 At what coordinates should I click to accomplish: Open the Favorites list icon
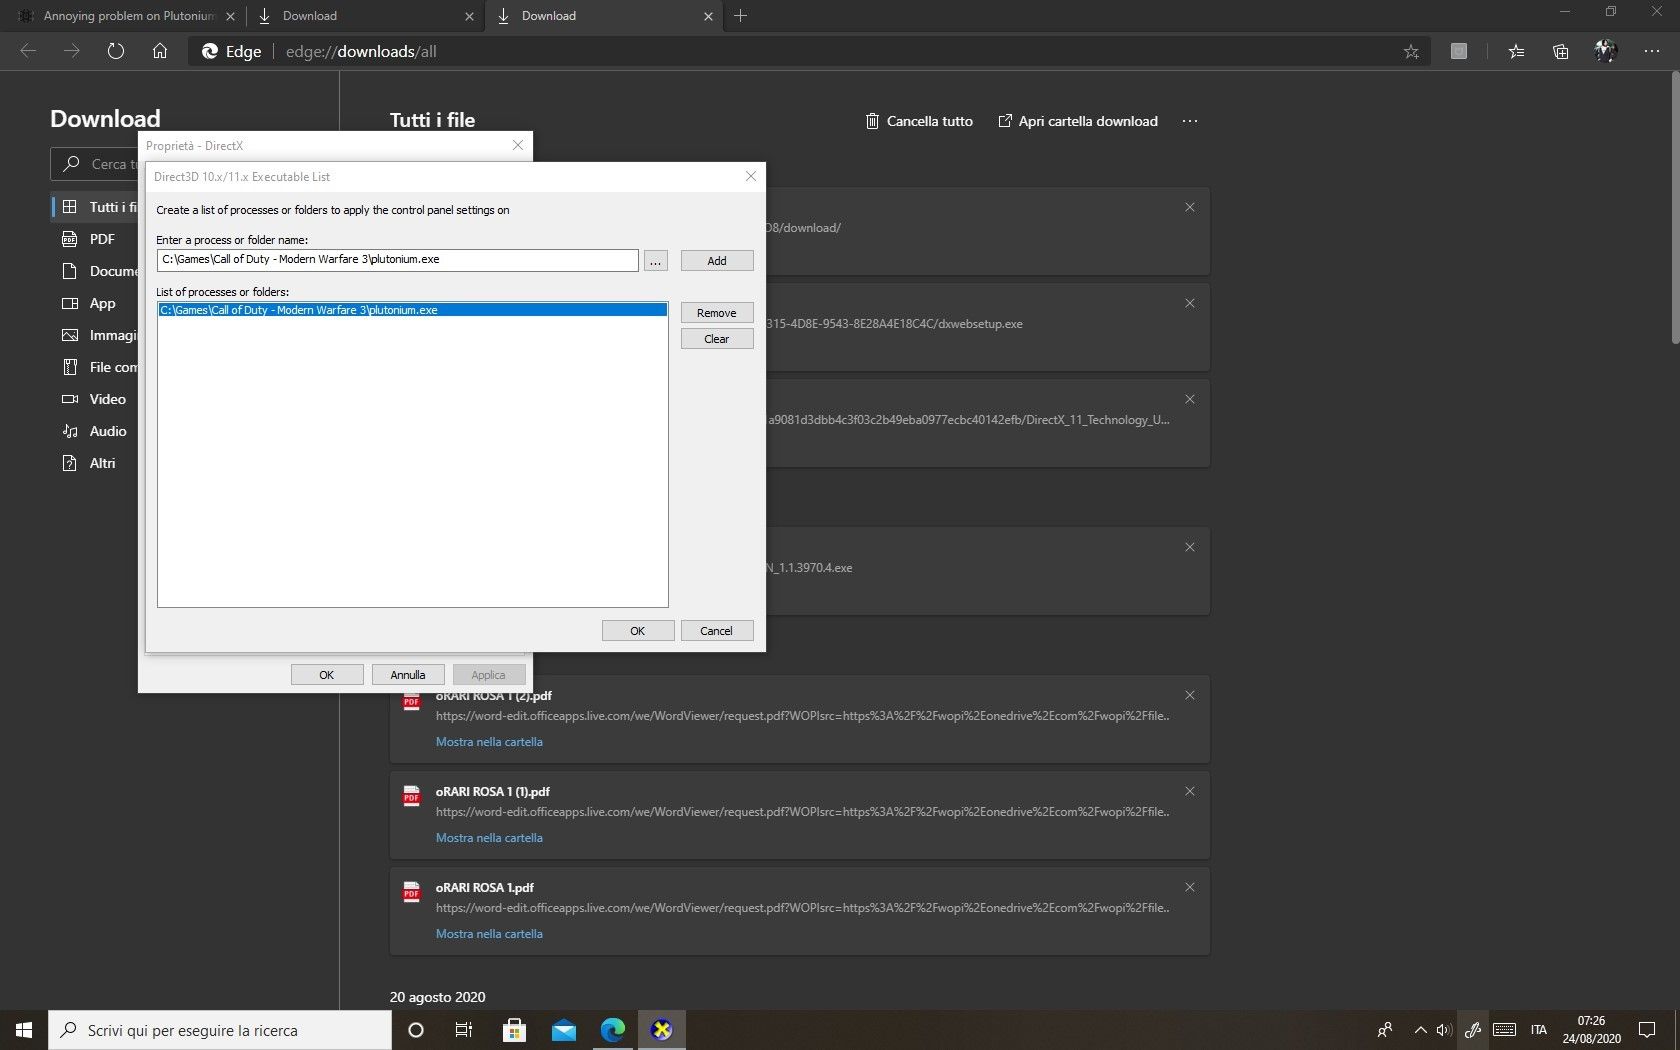pyautogui.click(x=1516, y=51)
